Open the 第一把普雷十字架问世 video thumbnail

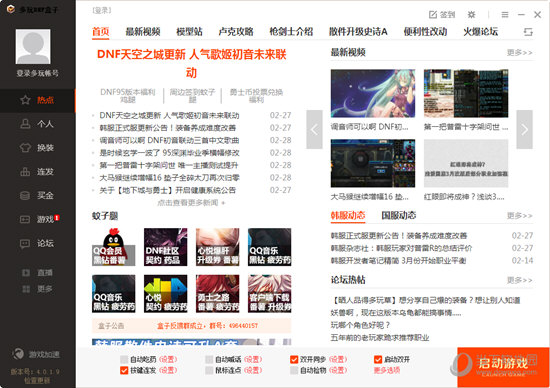pos(466,93)
